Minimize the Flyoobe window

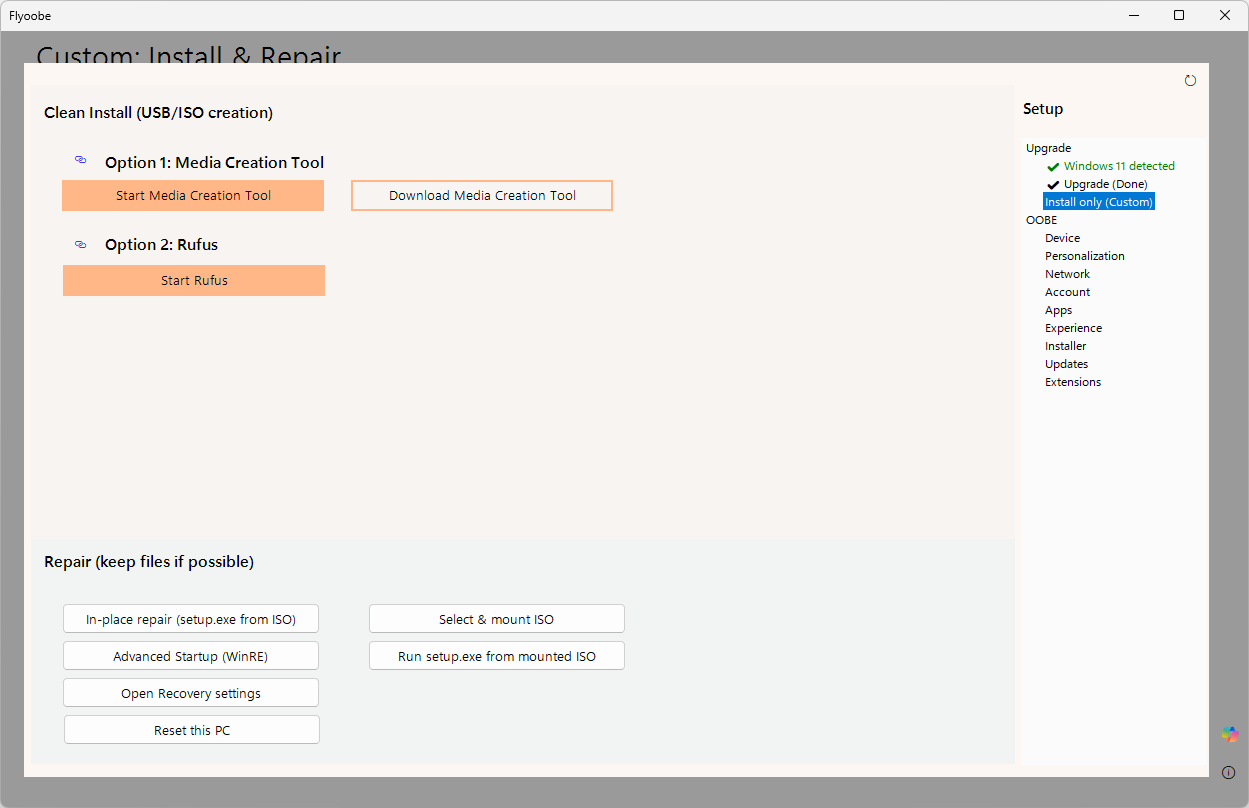[x=1134, y=15]
